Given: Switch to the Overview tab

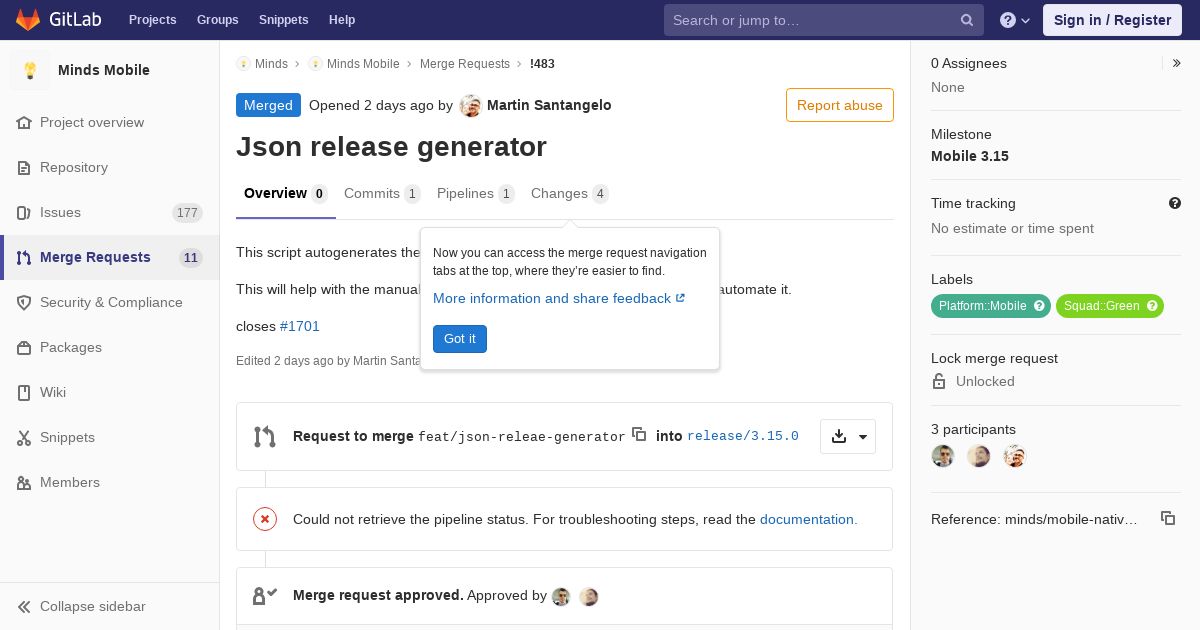Looking at the screenshot, I should [286, 194].
